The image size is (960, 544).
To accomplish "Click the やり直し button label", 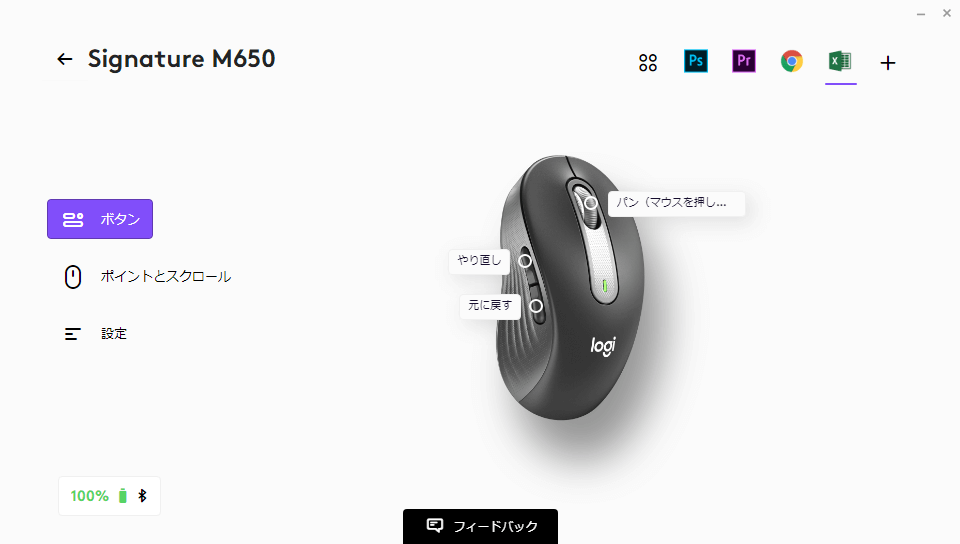I will pyautogui.click(x=479, y=261).
